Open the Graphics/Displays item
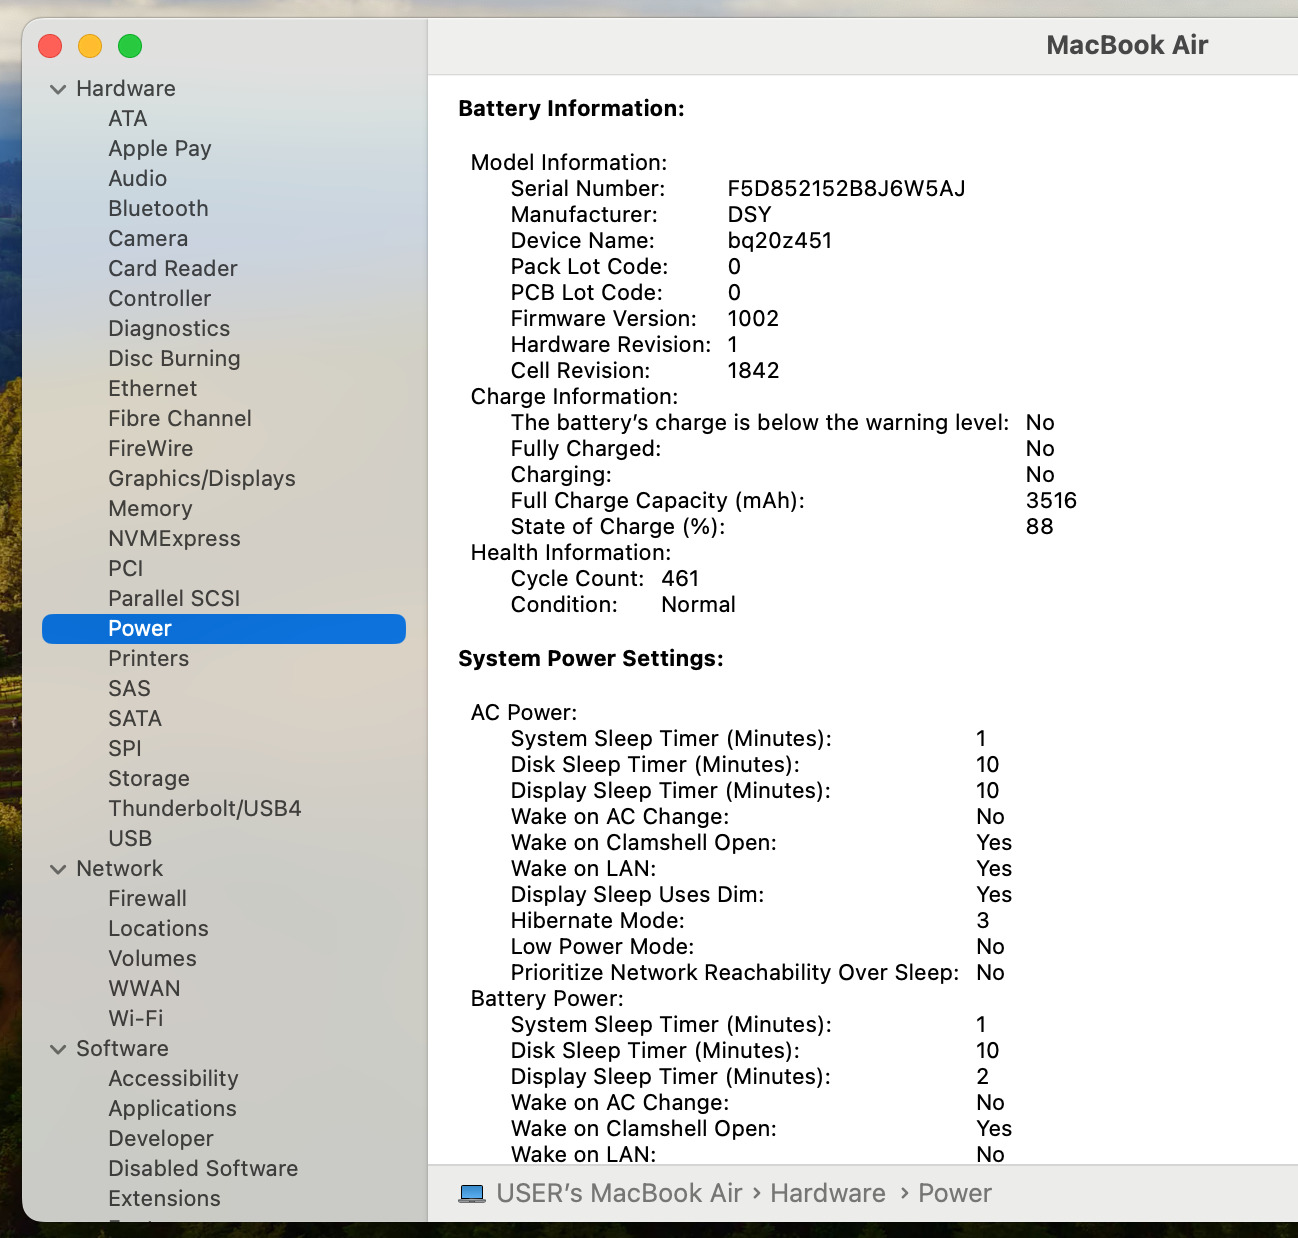The image size is (1298, 1238). pyautogui.click(x=201, y=479)
